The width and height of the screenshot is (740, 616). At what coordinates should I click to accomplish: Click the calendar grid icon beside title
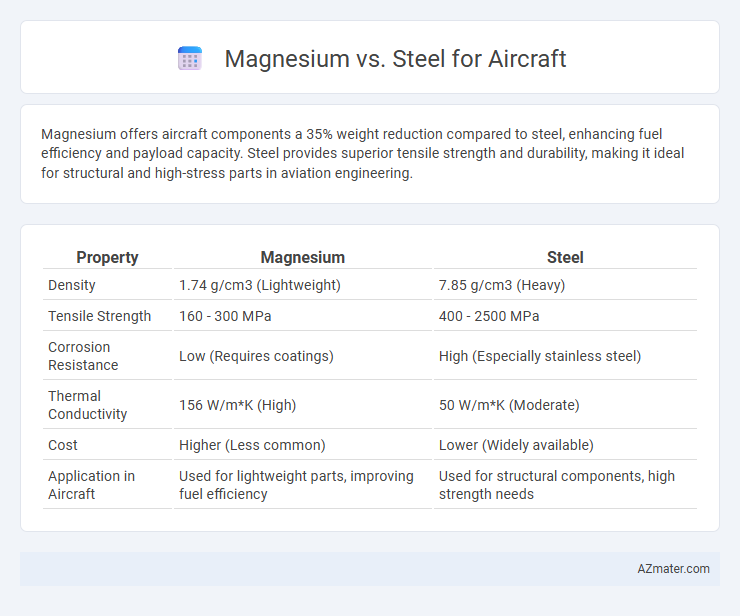click(190, 59)
